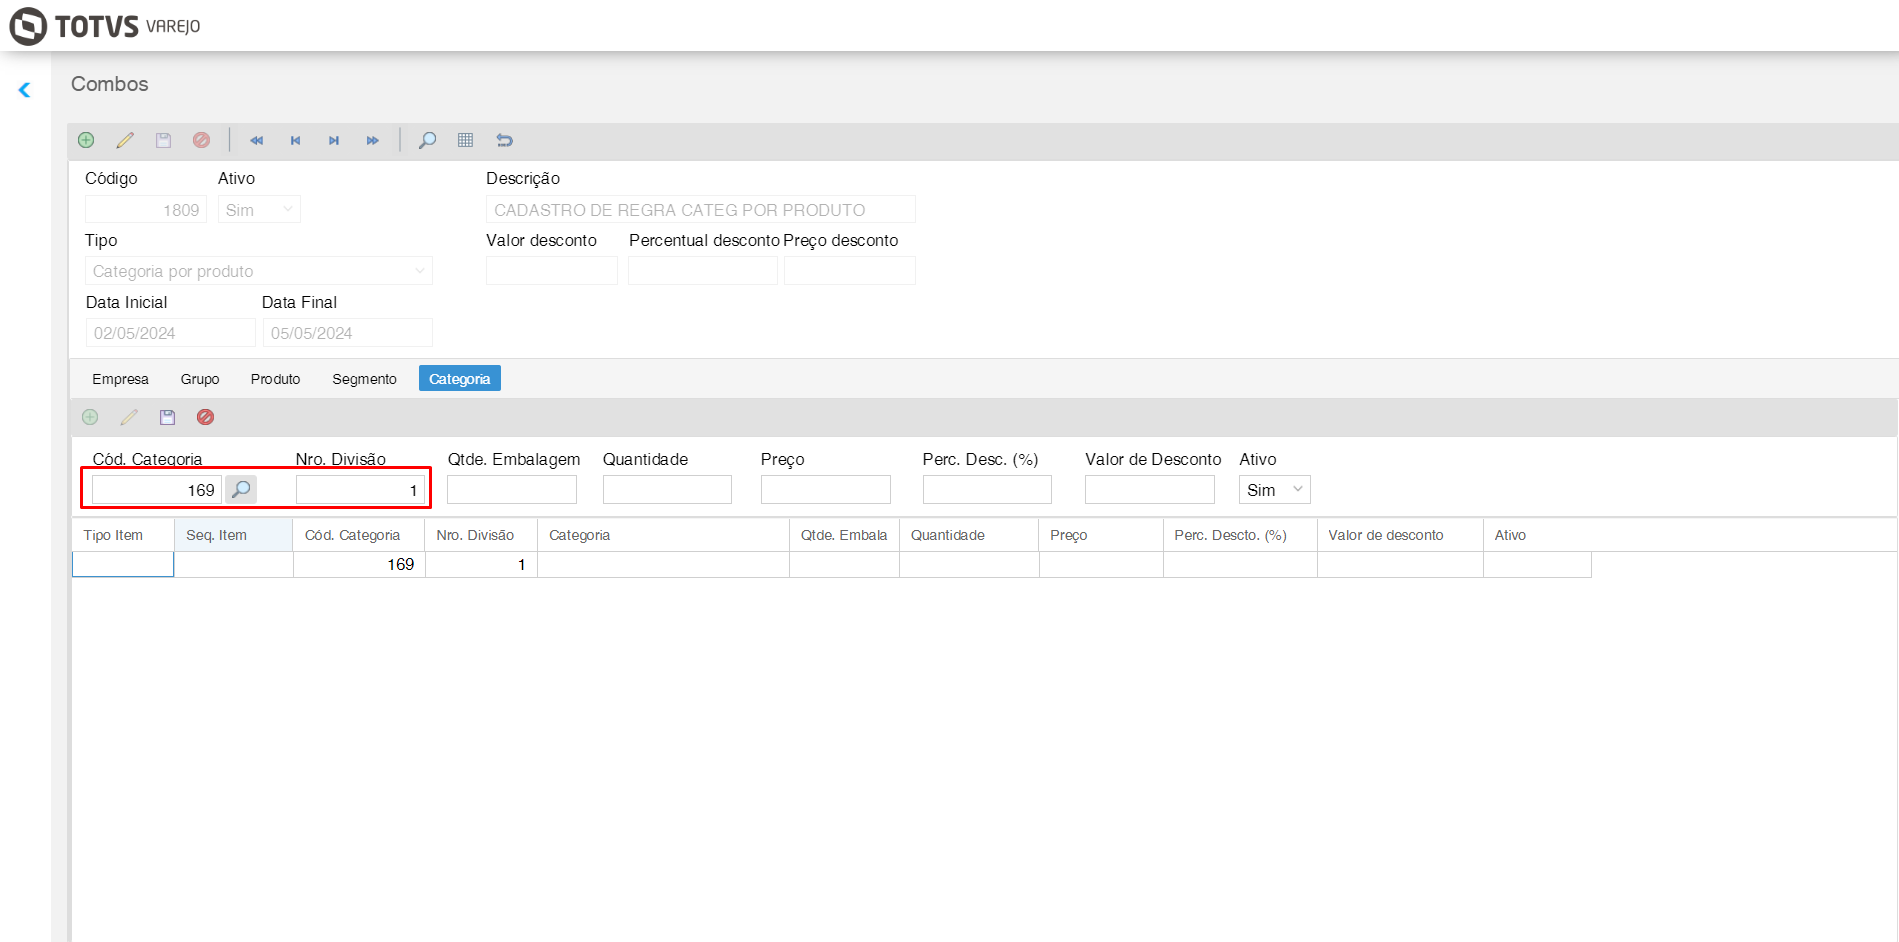Click the add new combo icon in main toolbar
Viewport: 1899px width, 942px height.
click(x=86, y=140)
